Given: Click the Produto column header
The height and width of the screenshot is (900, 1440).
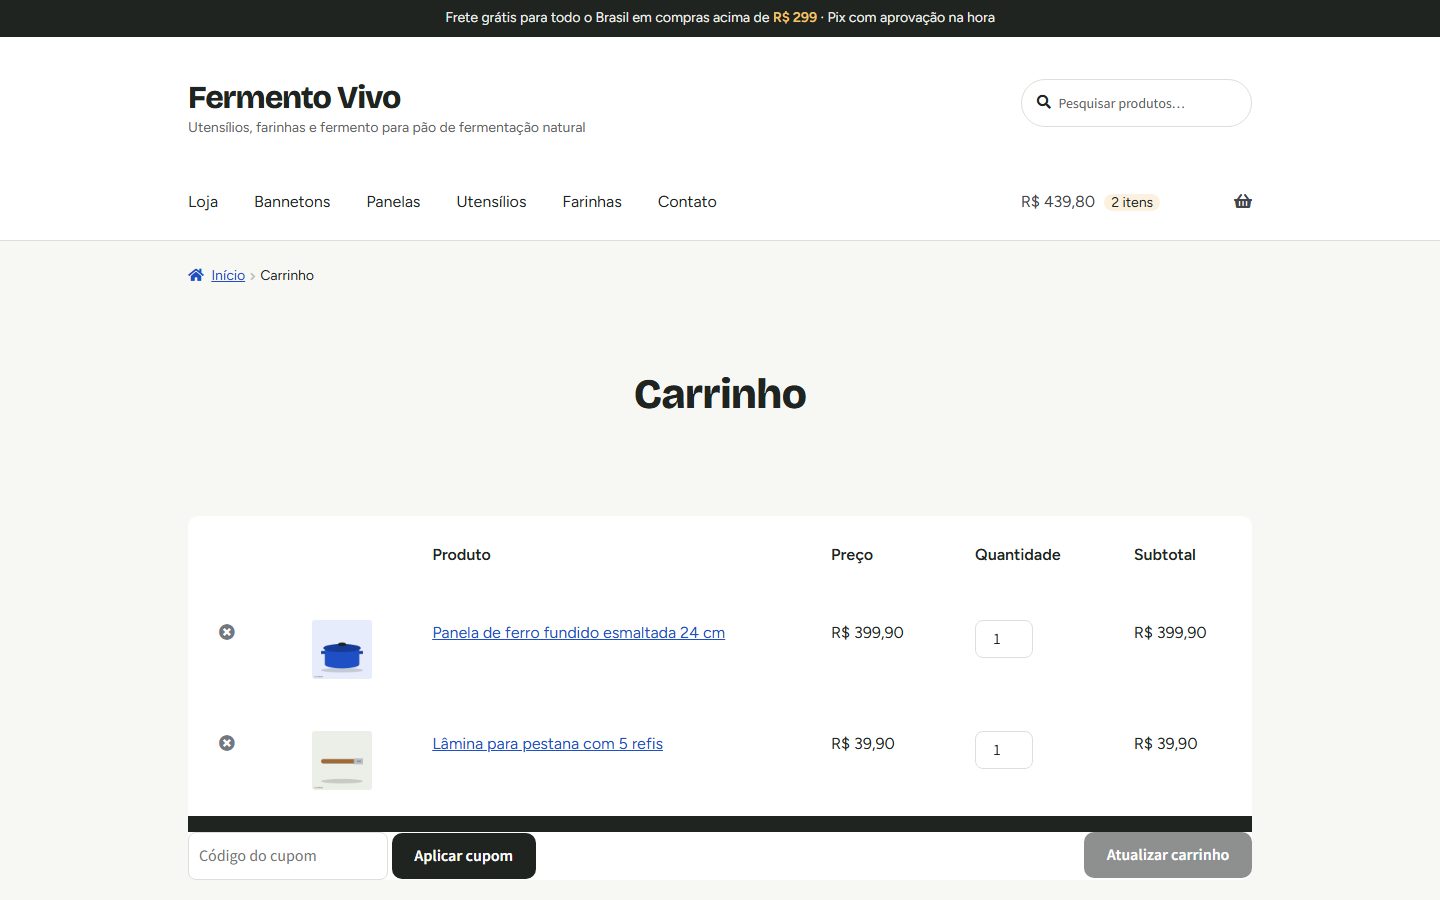Looking at the screenshot, I should (461, 554).
